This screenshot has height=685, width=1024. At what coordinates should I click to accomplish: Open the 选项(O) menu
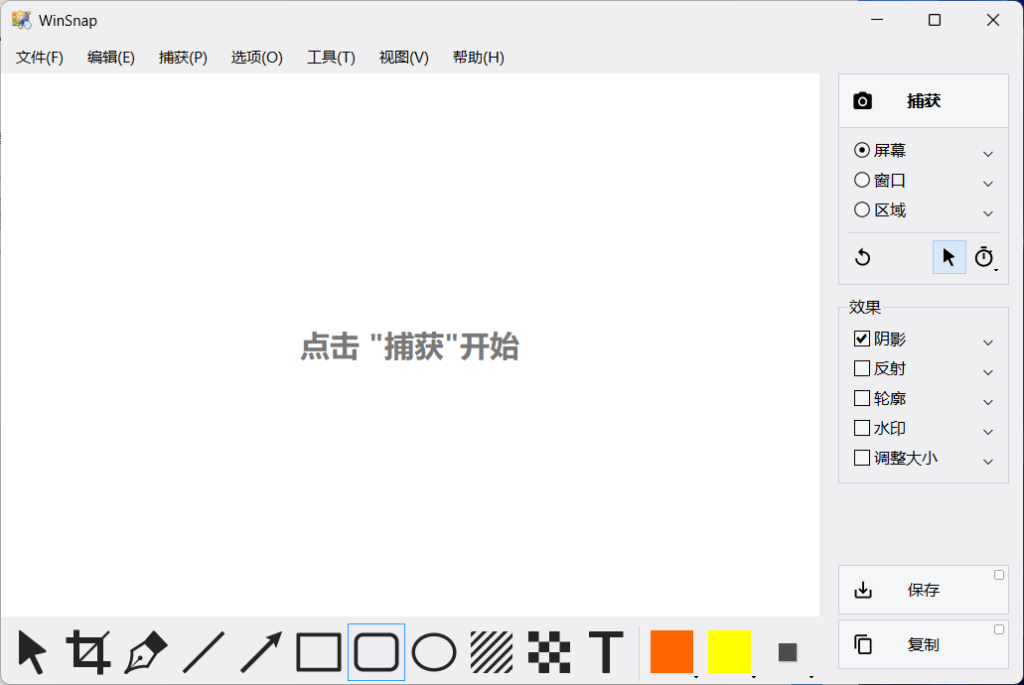pos(257,57)
